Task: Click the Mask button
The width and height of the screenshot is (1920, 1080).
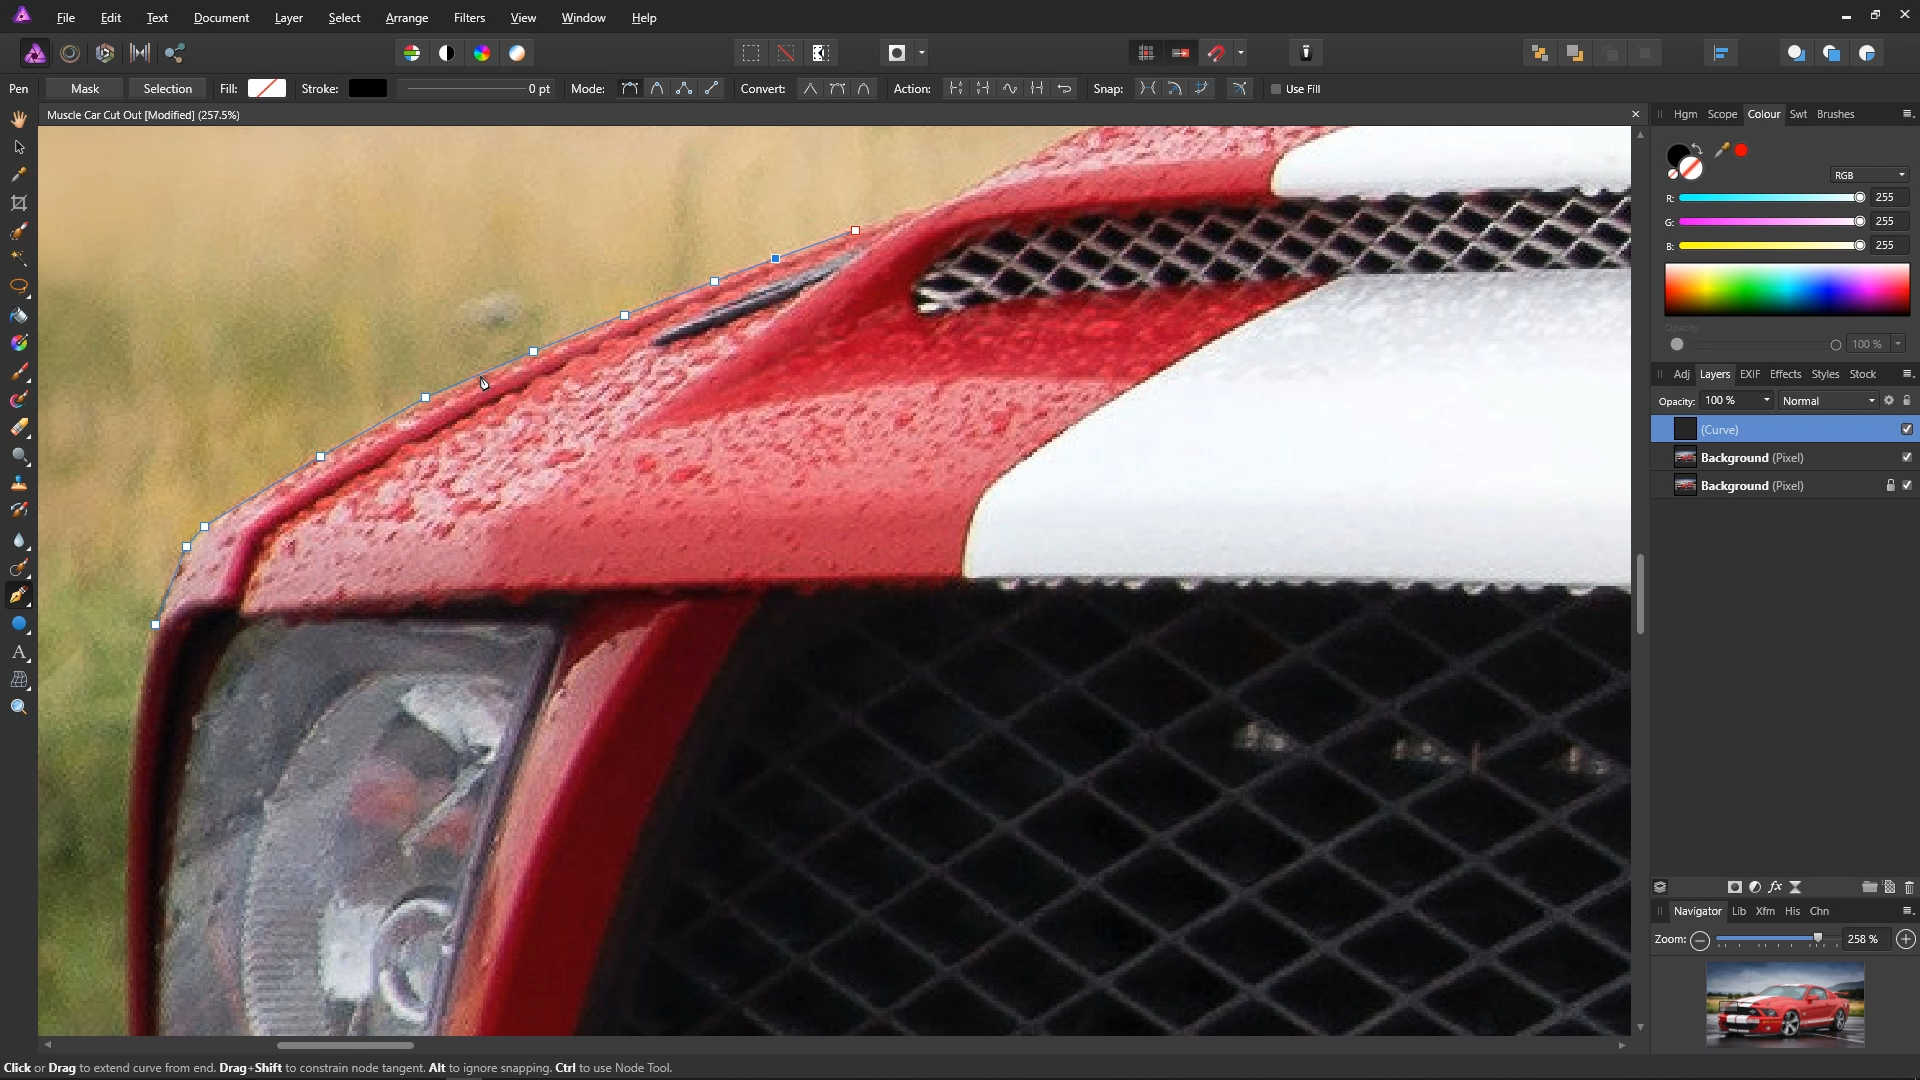Action: tap(85, 89)
